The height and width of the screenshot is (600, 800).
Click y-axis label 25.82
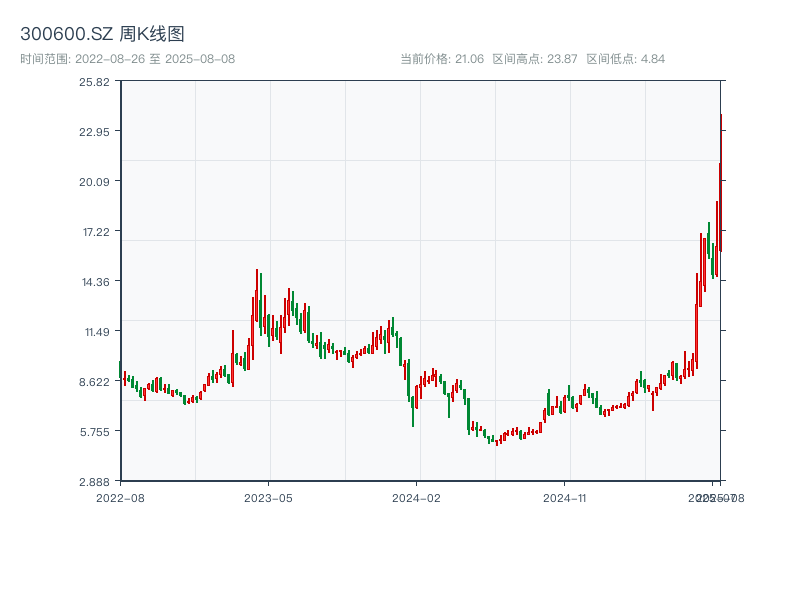94,82
